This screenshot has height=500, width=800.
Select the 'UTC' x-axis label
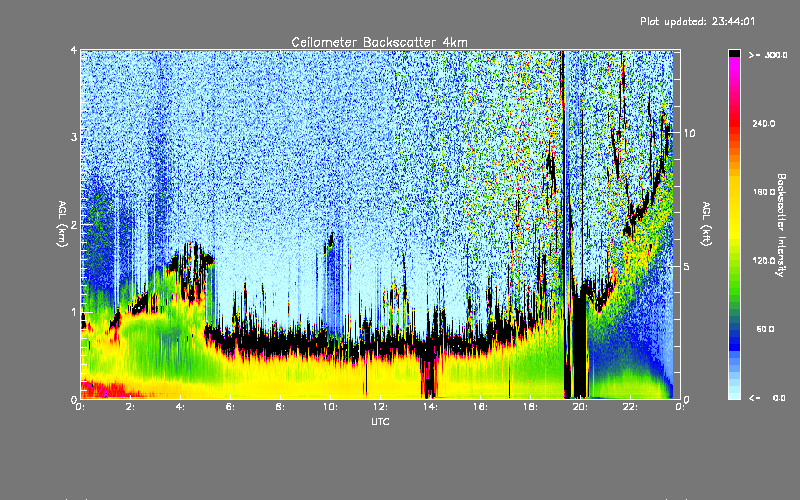point(380,421)
